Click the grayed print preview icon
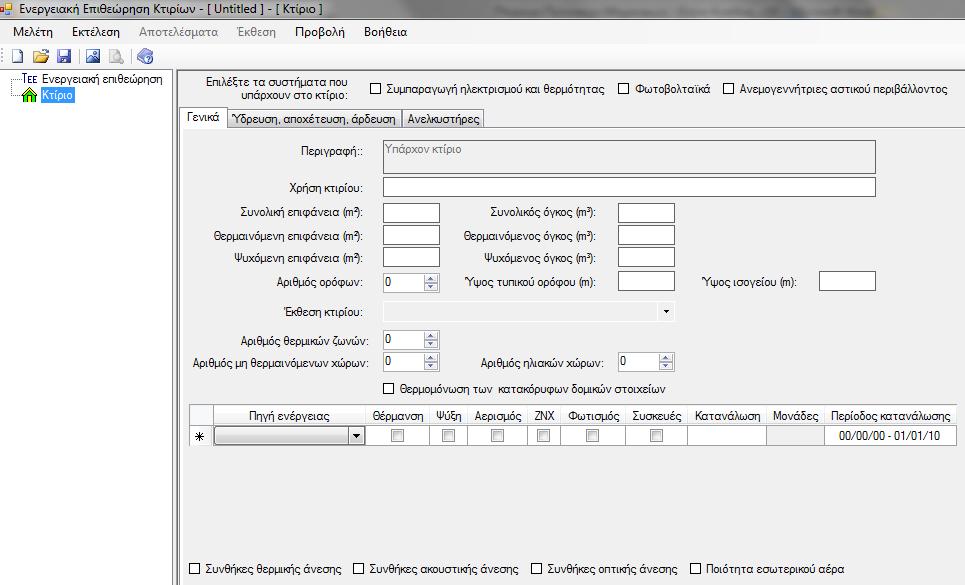The width and height of the screenshot is (965, 585). [x=116, y=57]
